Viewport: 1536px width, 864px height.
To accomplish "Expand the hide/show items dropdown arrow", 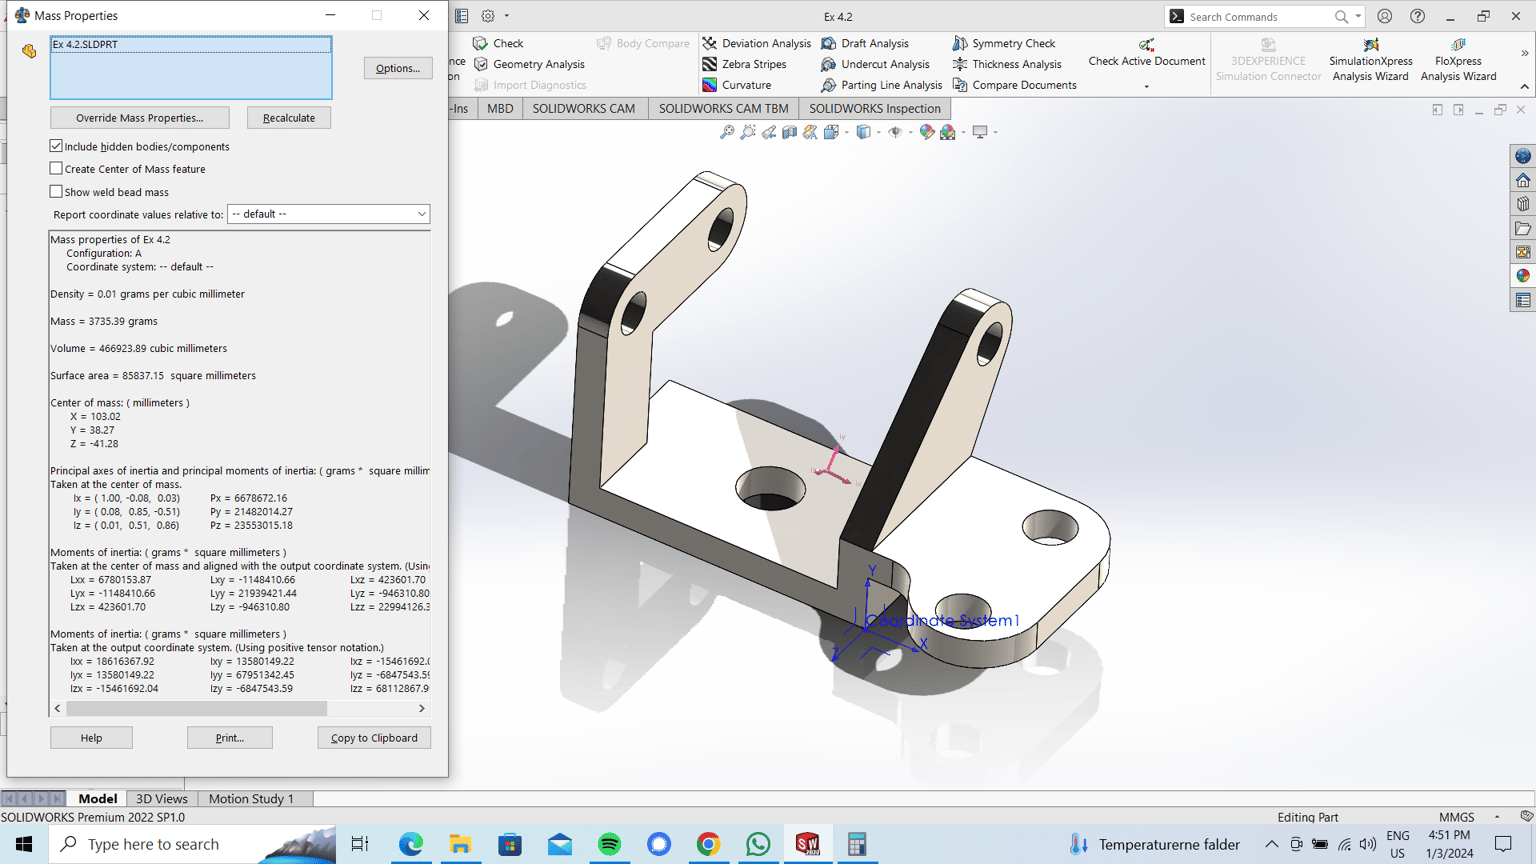I will (x=910, y=132).
